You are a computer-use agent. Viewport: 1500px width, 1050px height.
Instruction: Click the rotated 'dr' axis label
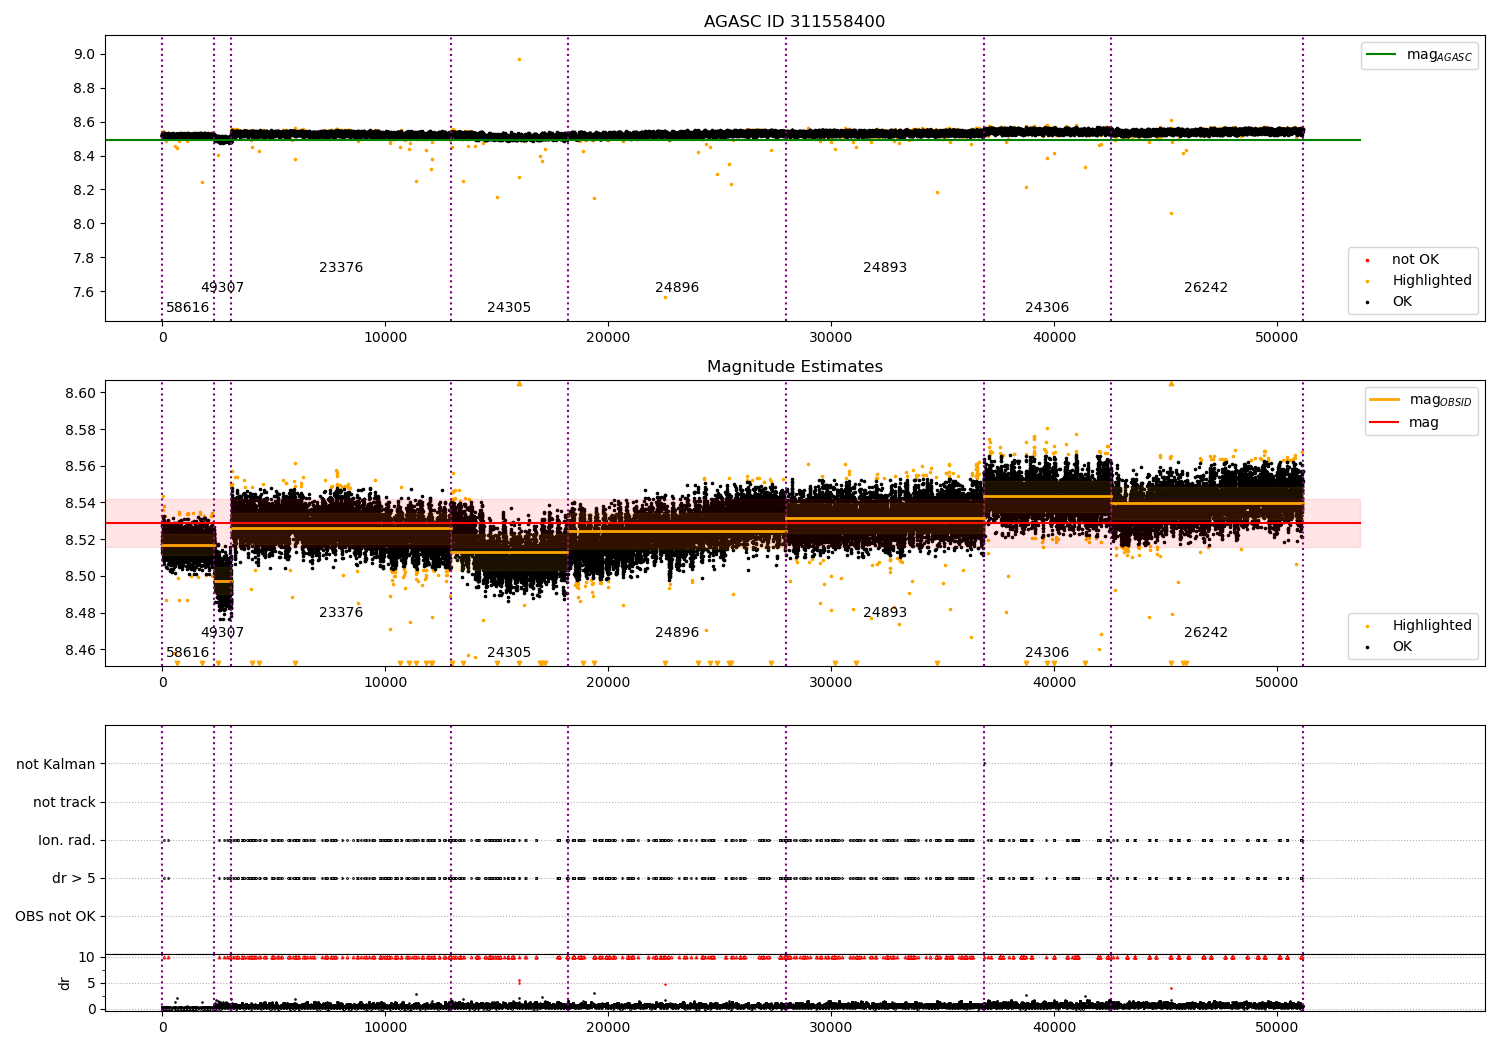(65, 983)
